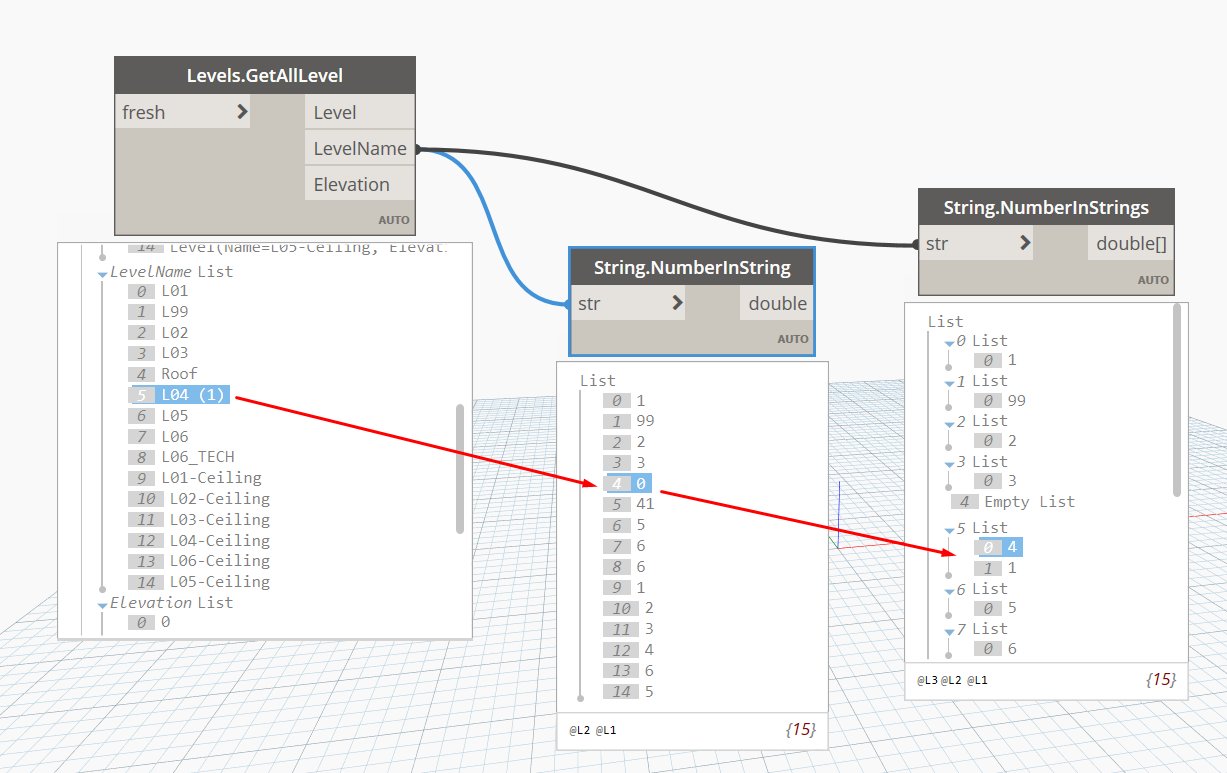This screenshot has height=773, width=1227.
Task: Click the AUTO lacing label on Levels.GetAllLevel
Action: pos(393,220)
